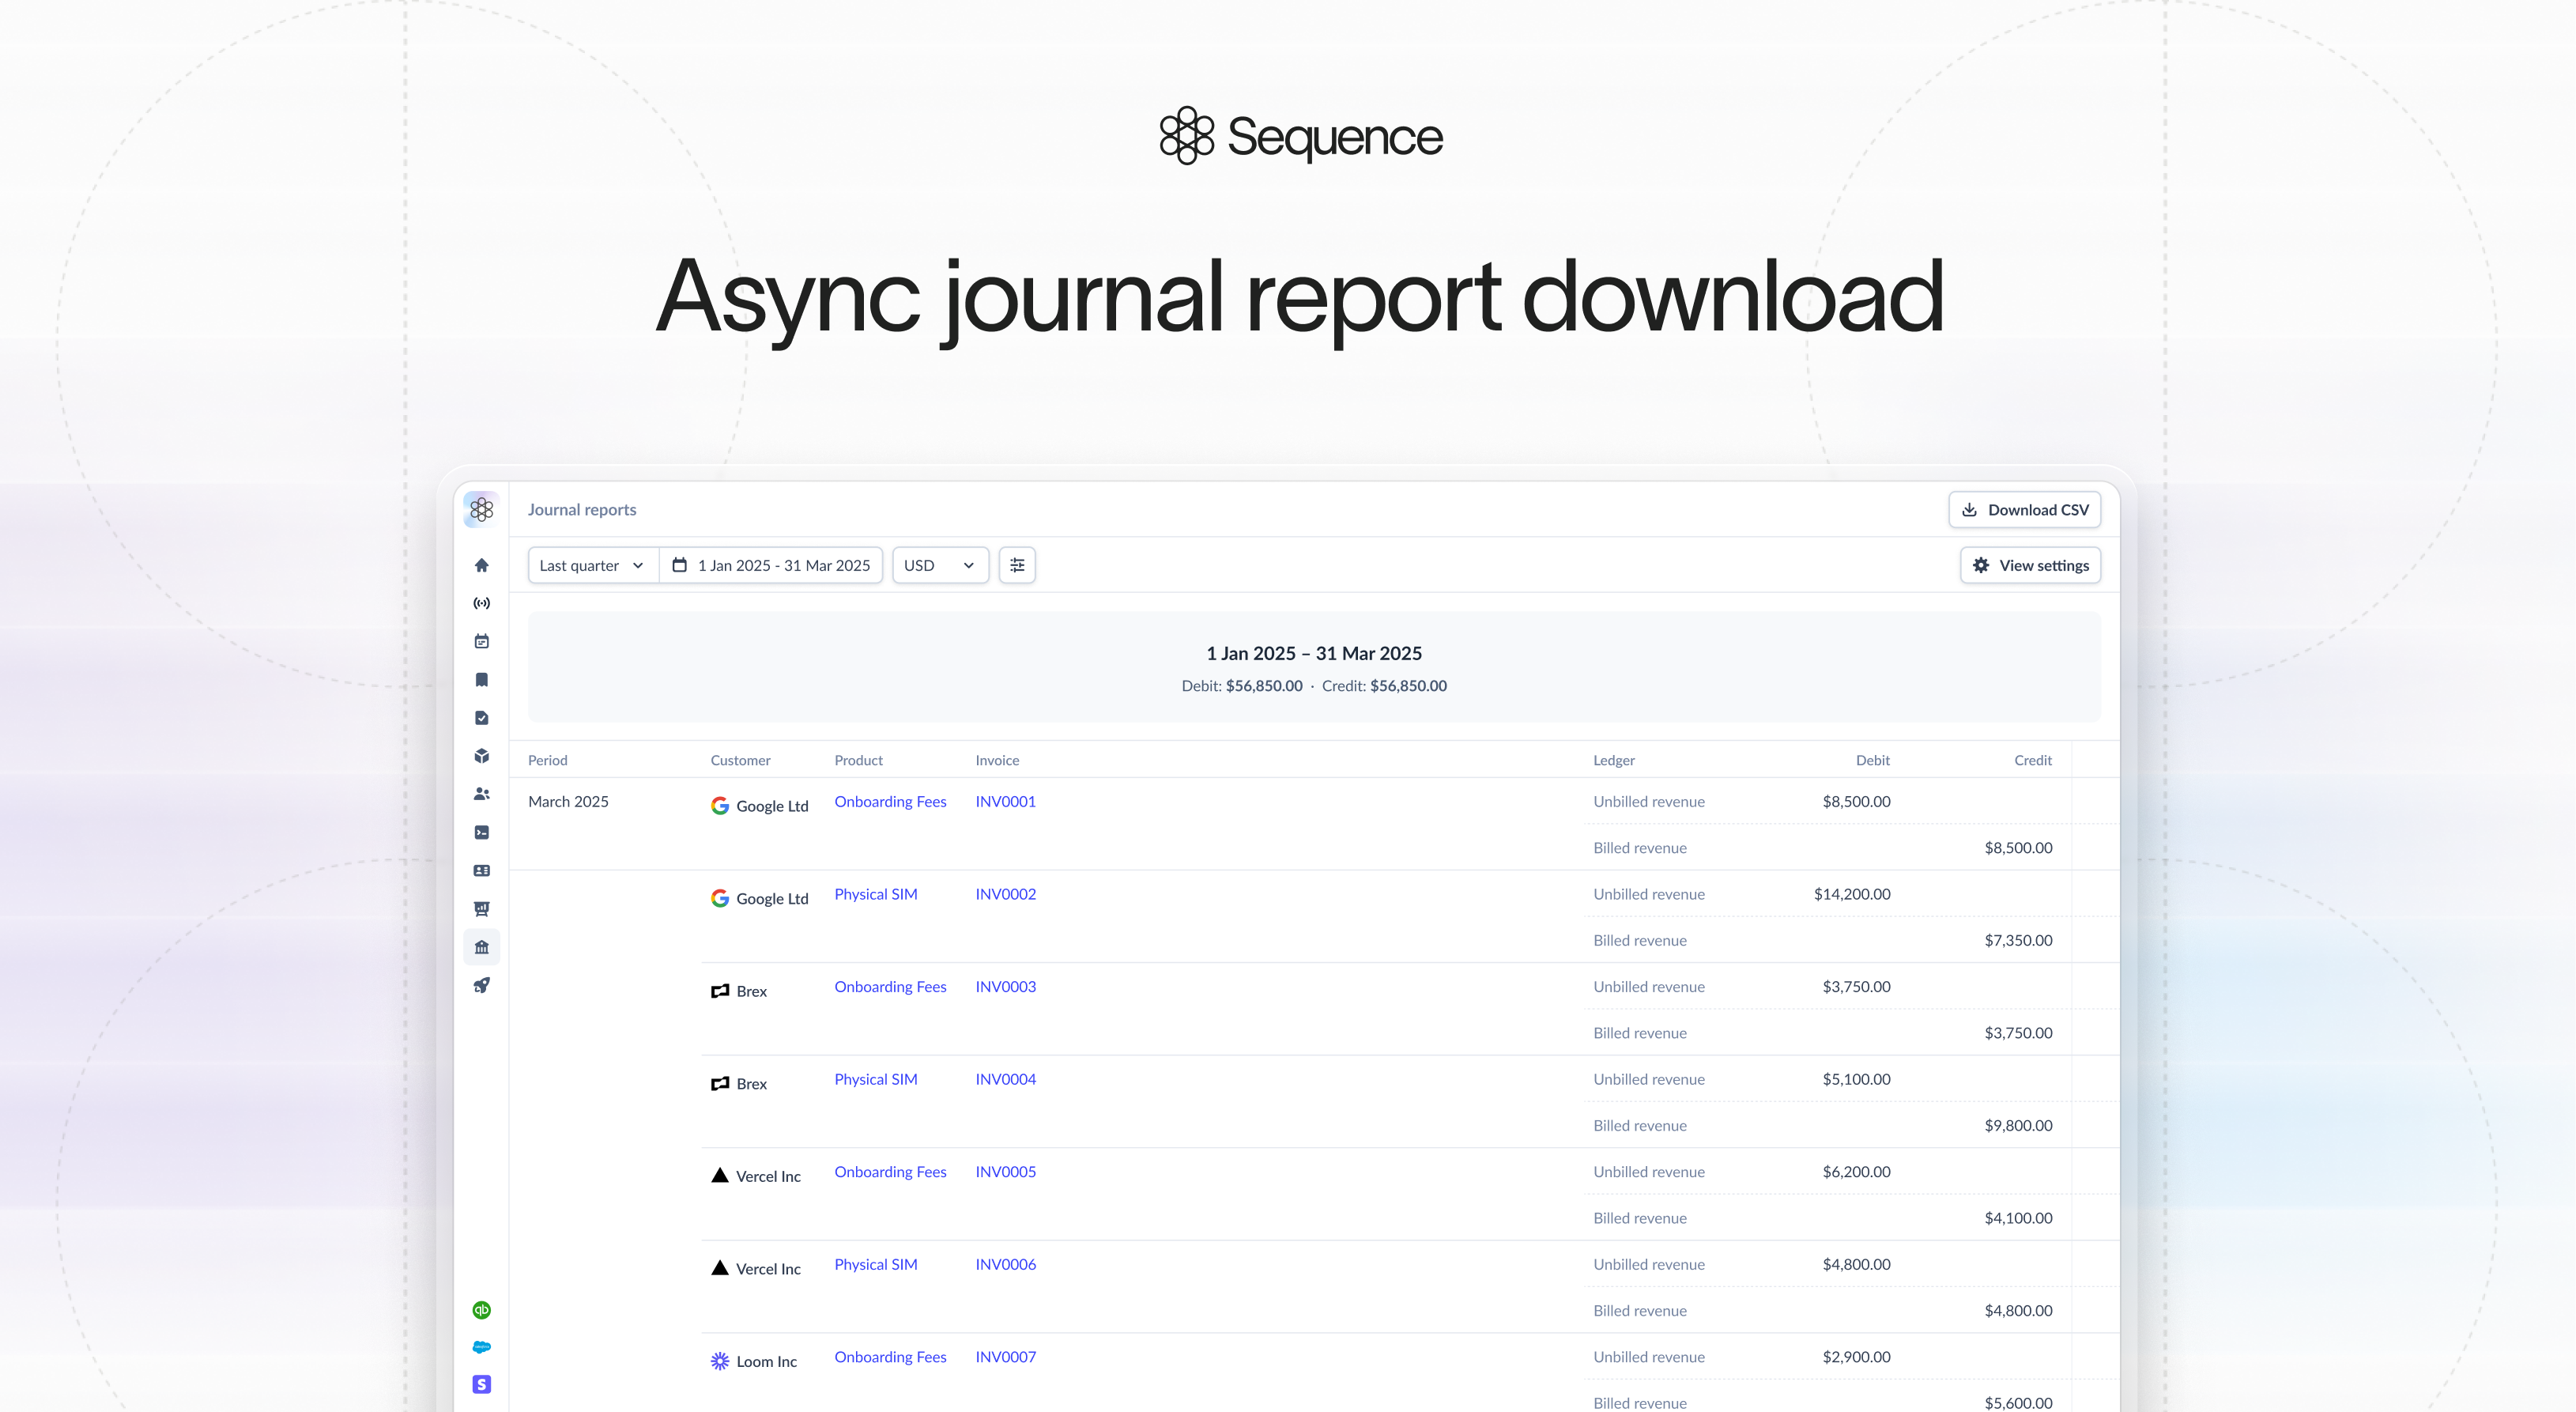Open the terminal sidebar icon
The height and width of the screenshot is (1412, 2576).
click(x=481, y=832)
